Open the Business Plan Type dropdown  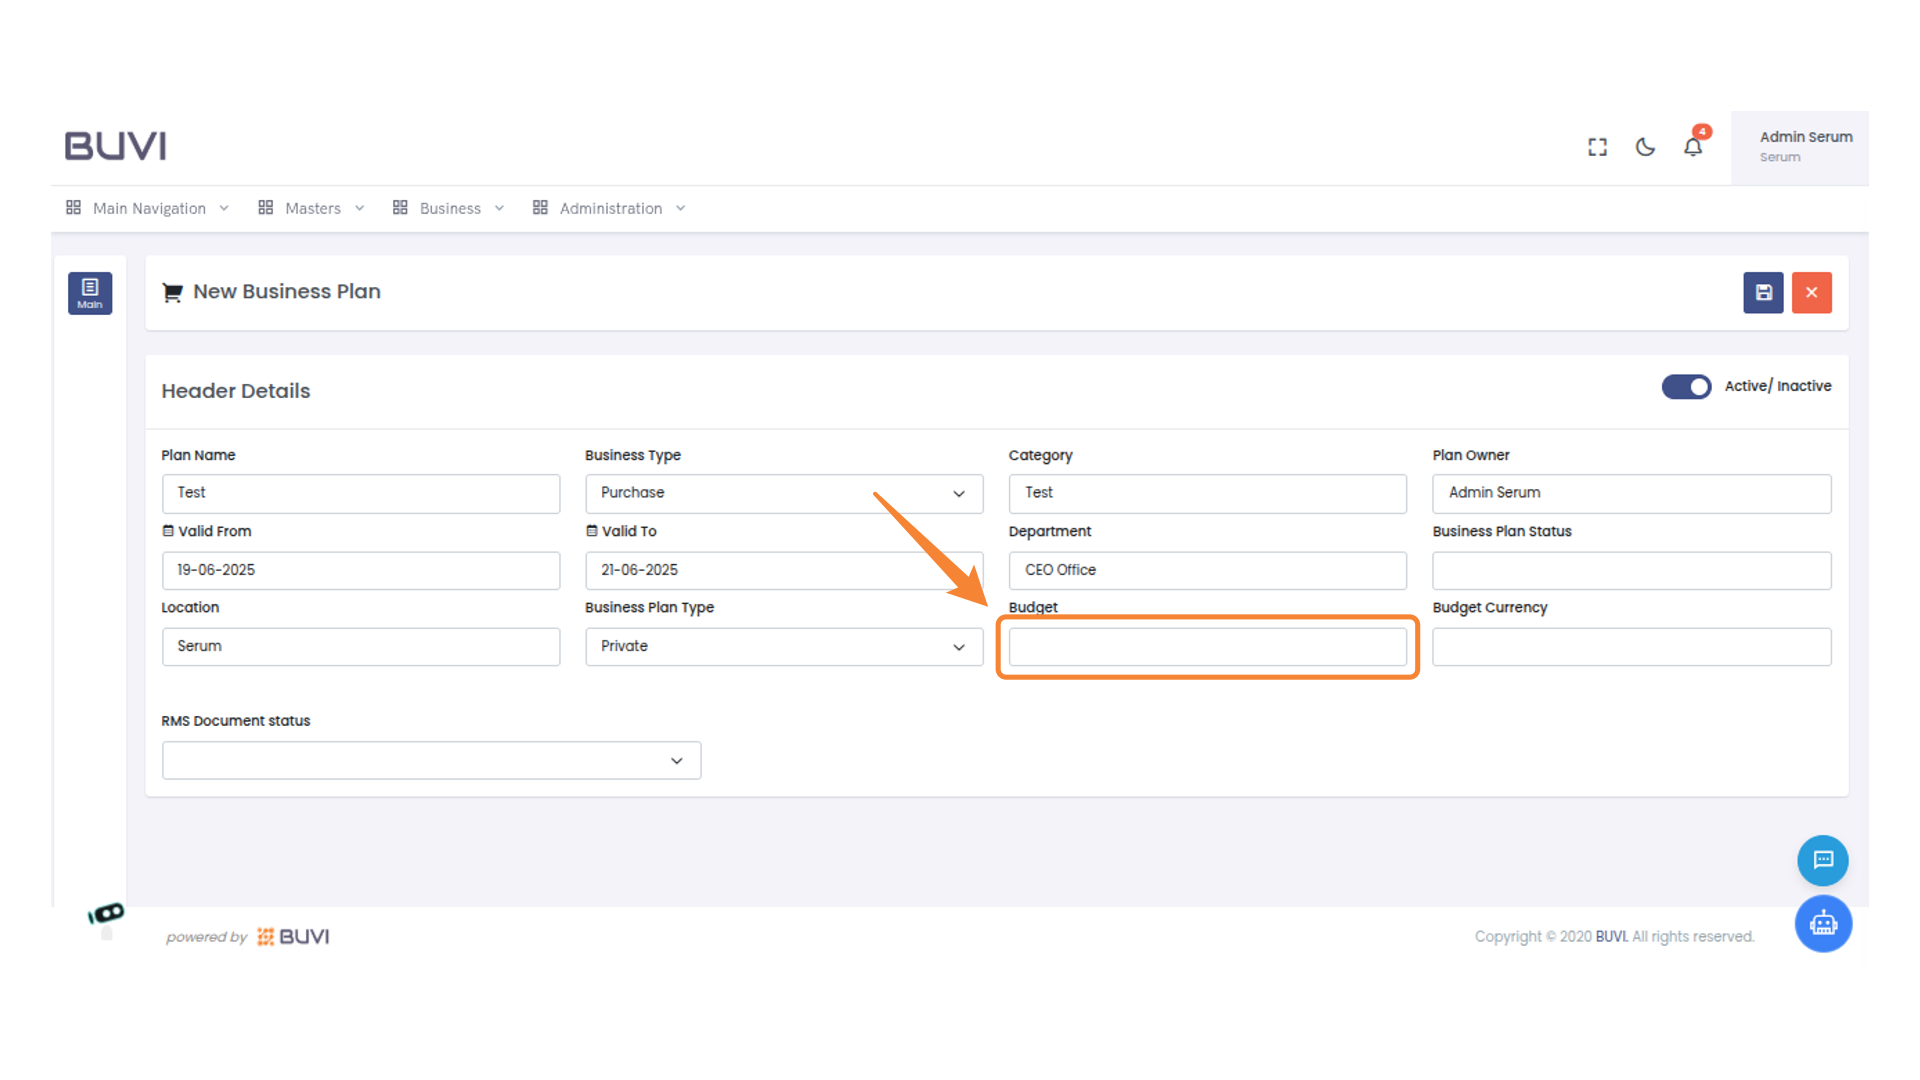pyautogui.click(x=783, y=647)
